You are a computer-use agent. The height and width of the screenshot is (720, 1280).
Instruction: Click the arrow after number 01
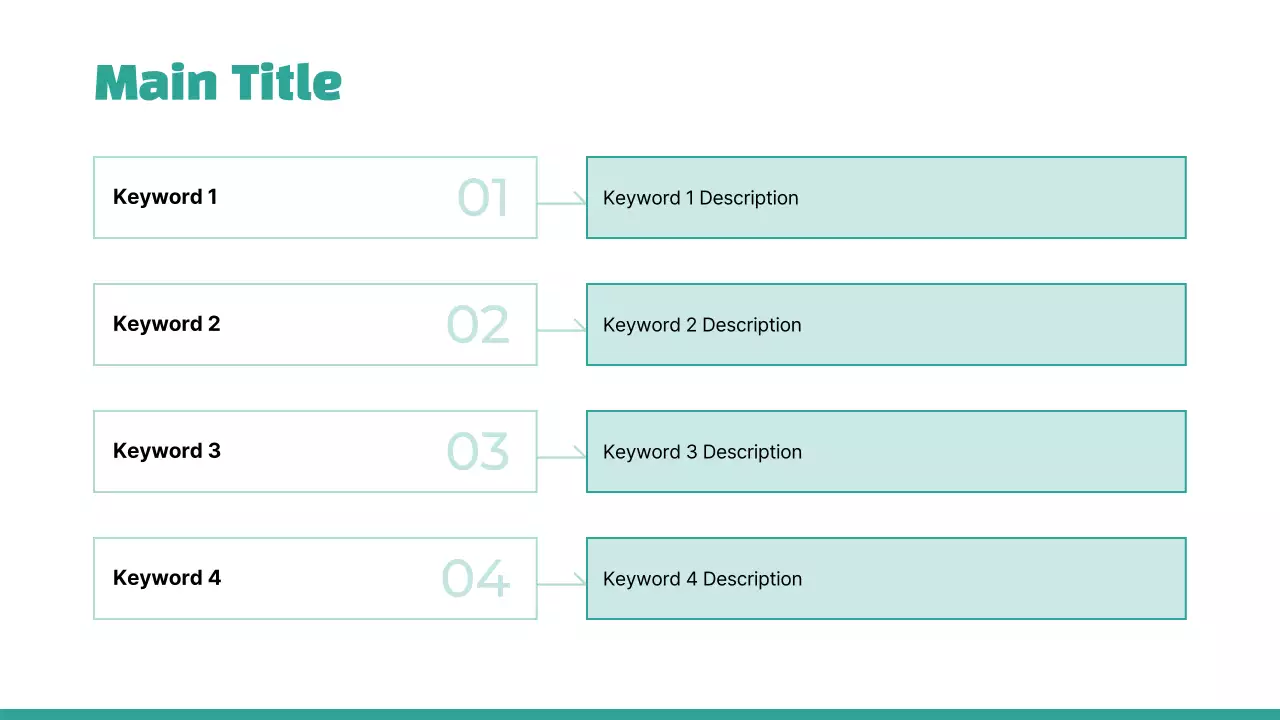562,203
